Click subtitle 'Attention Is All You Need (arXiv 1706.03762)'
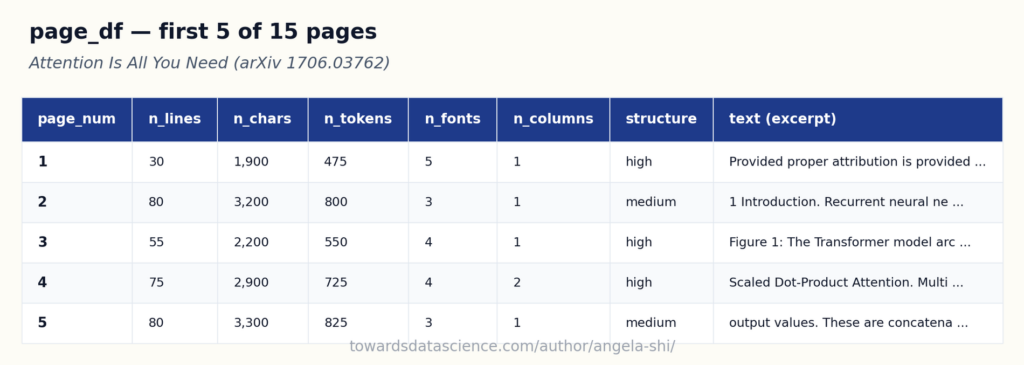 tap(209, 63)
